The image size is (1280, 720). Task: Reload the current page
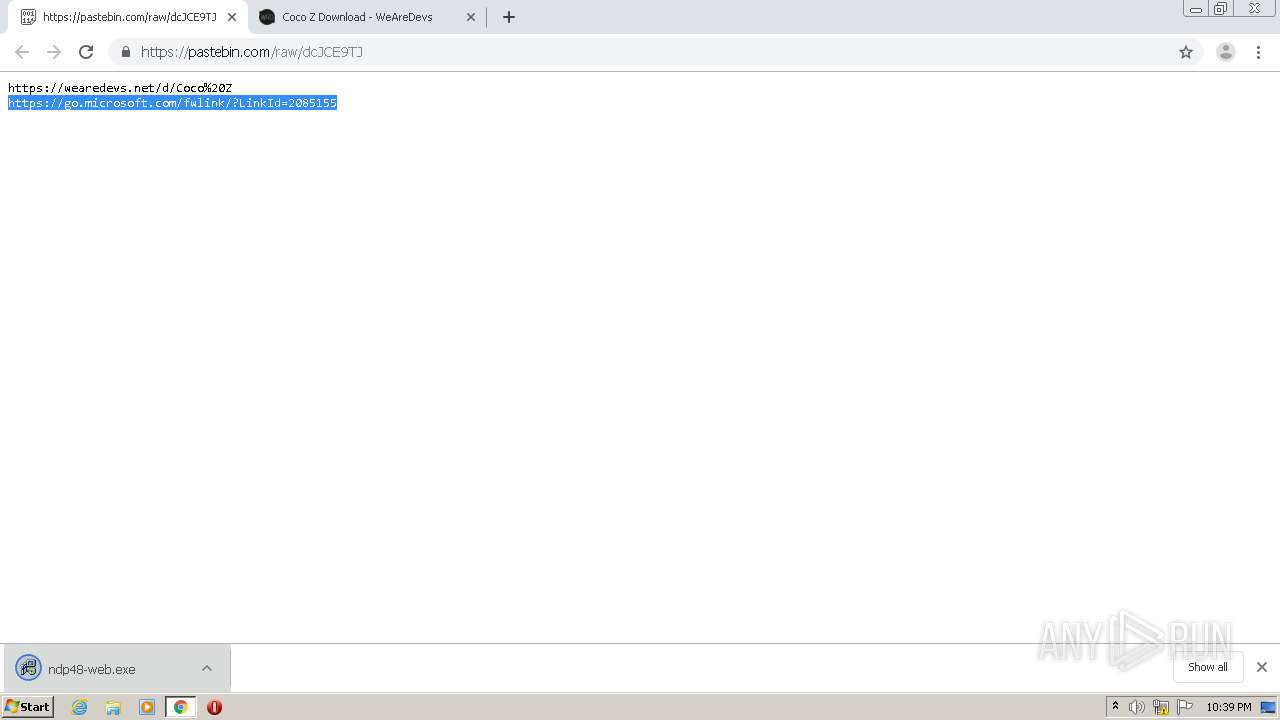coord(86,52)
